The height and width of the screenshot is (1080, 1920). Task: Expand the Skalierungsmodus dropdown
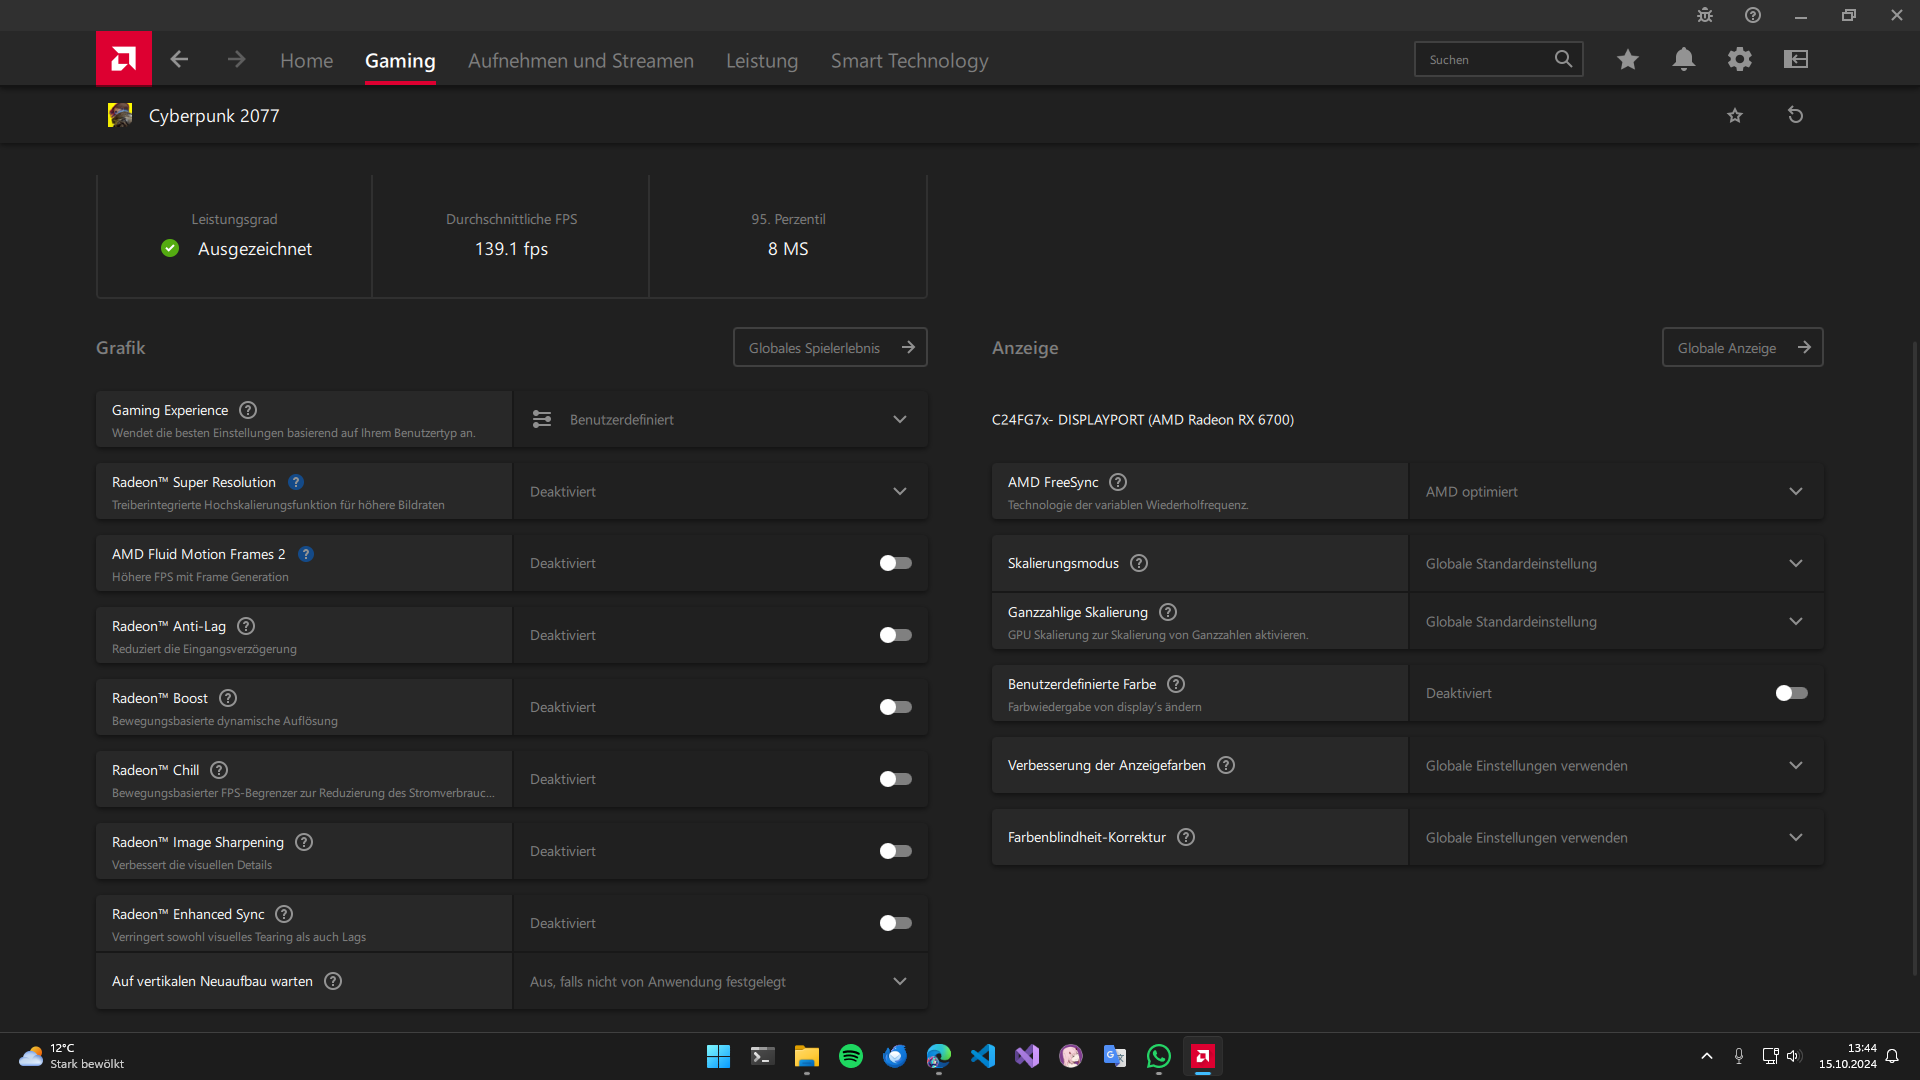(x=1797, y=563)
